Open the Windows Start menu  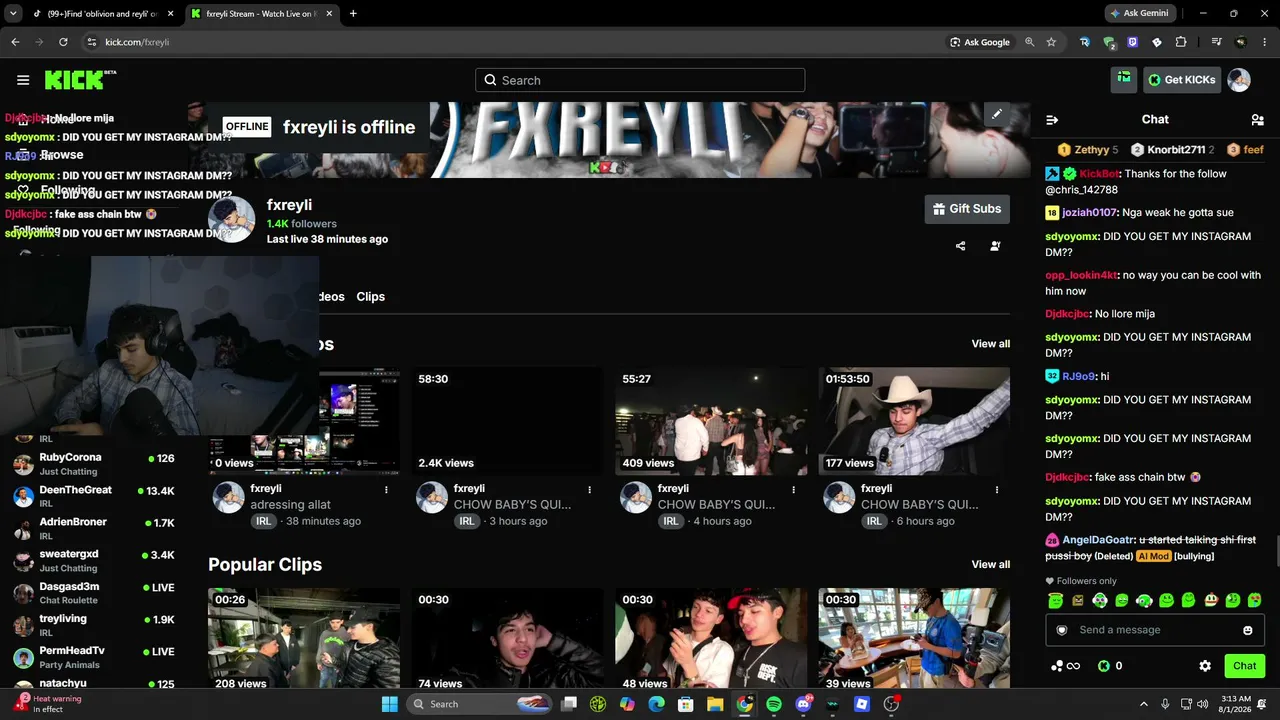coord(390,704)
